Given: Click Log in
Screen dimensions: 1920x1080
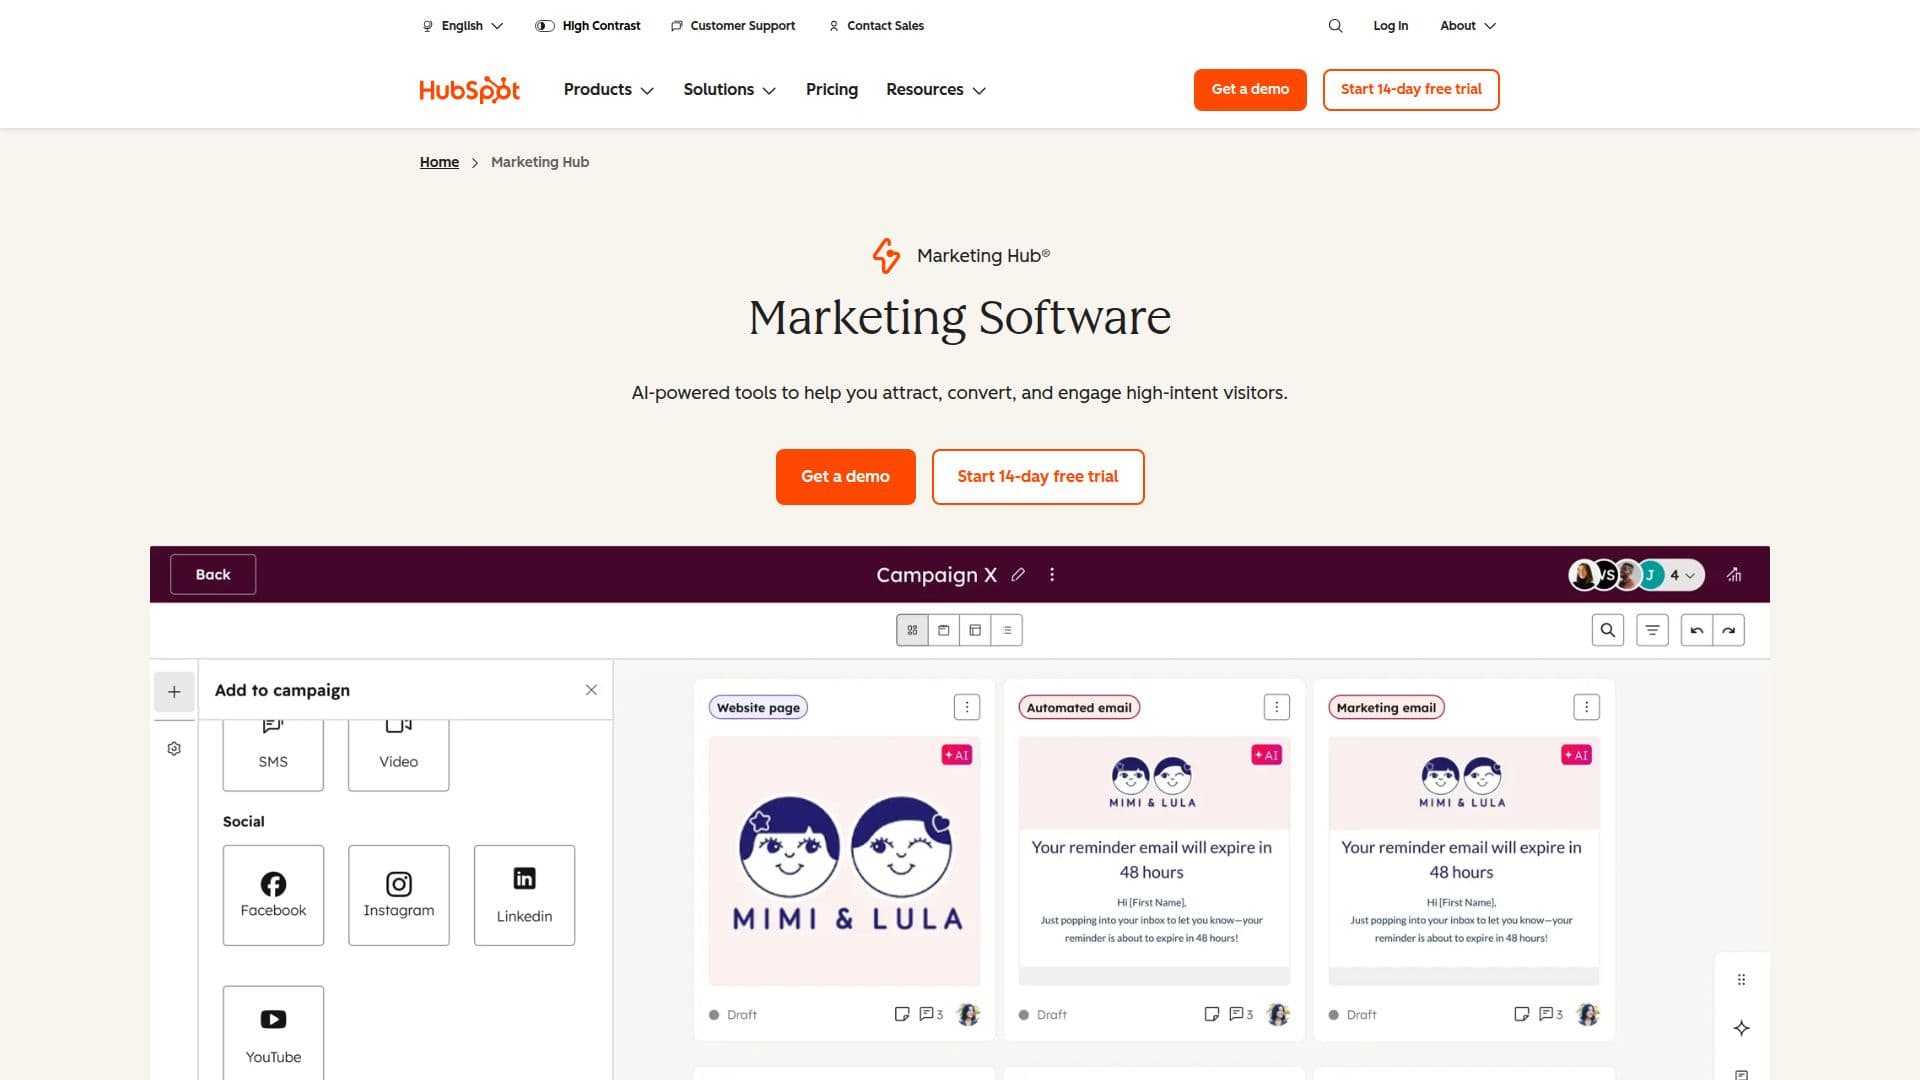Looking at the screenshot, I should point(1390,26).
